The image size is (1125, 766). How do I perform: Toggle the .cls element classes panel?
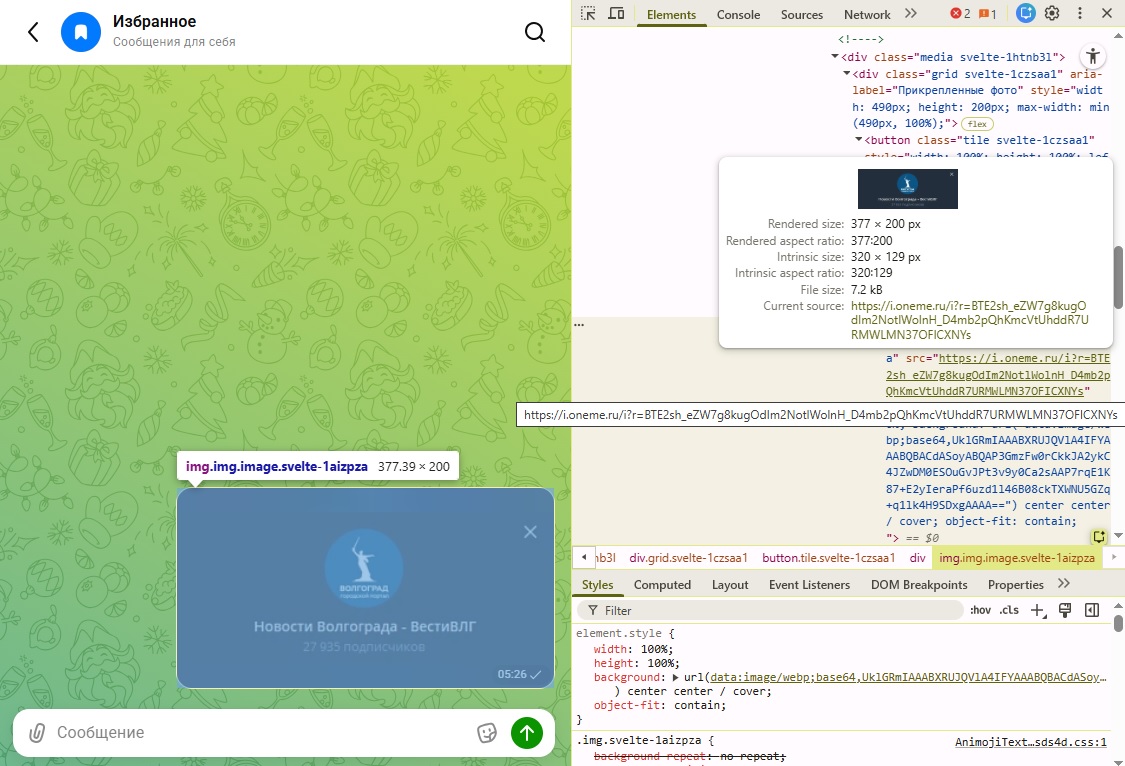[1010, 610]
